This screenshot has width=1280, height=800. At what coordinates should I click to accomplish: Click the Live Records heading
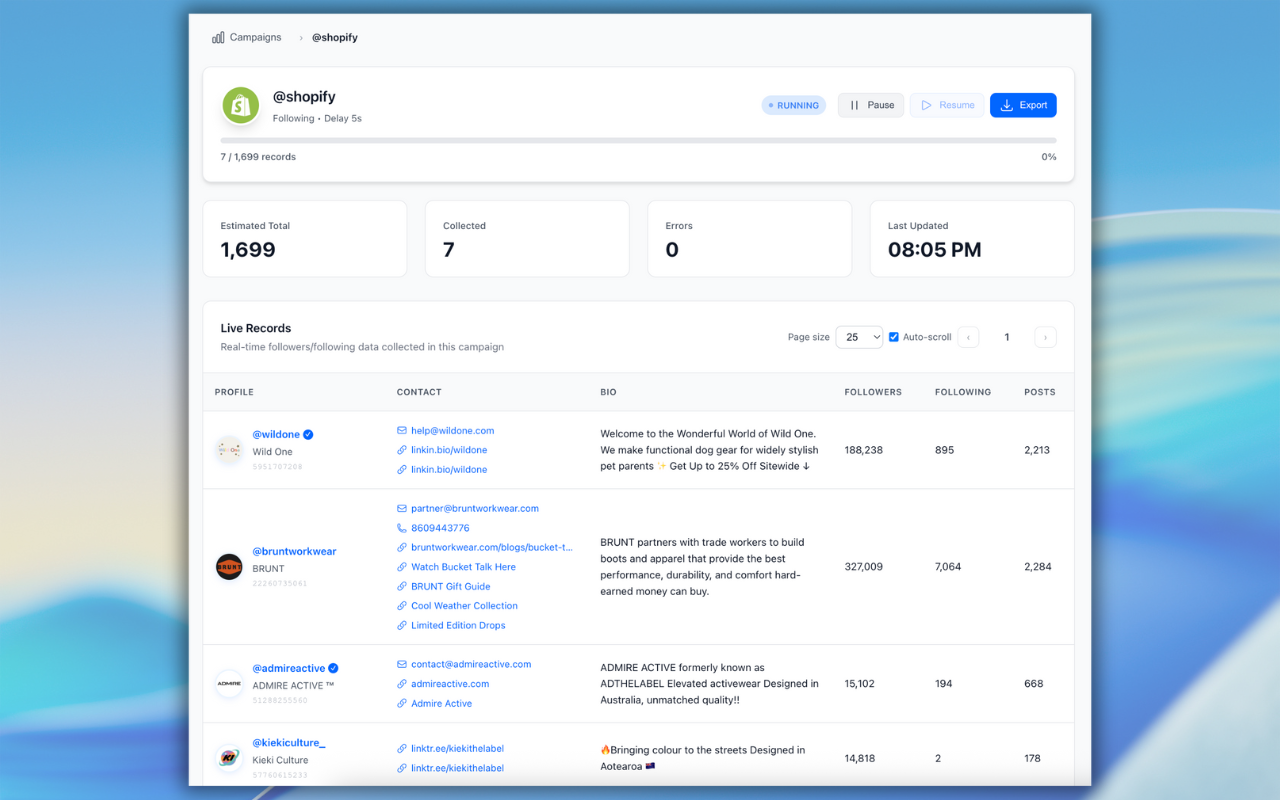coord(256,328)
